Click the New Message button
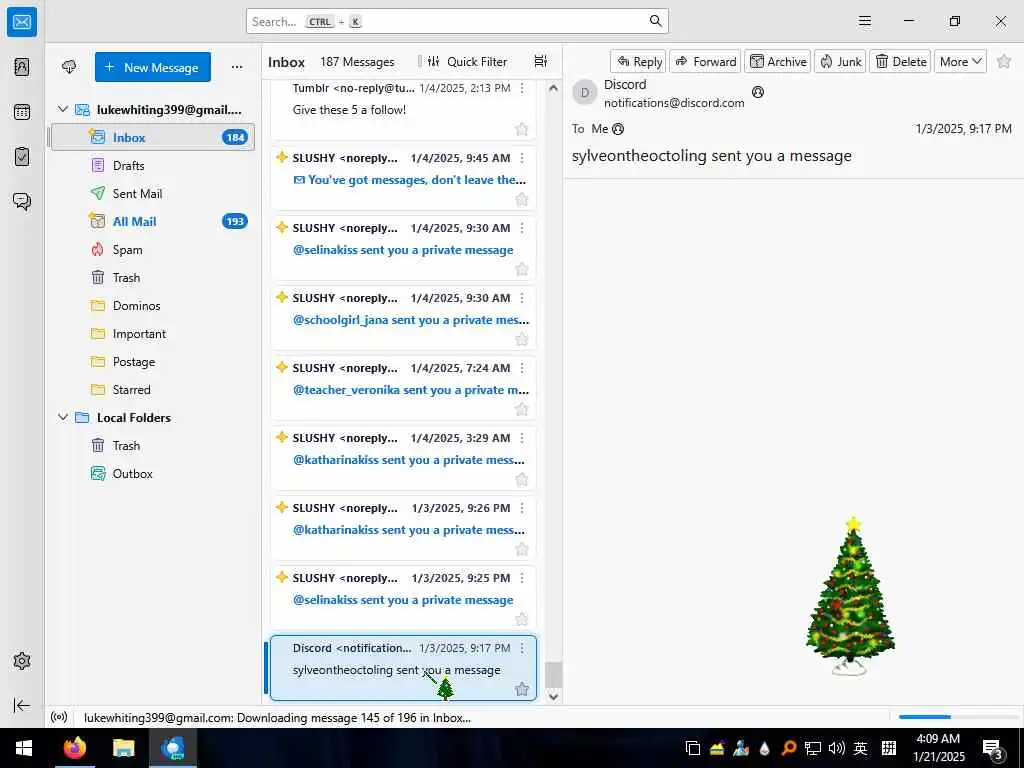This screenshot has width=1024, height=768. click(x=153, y=67)
